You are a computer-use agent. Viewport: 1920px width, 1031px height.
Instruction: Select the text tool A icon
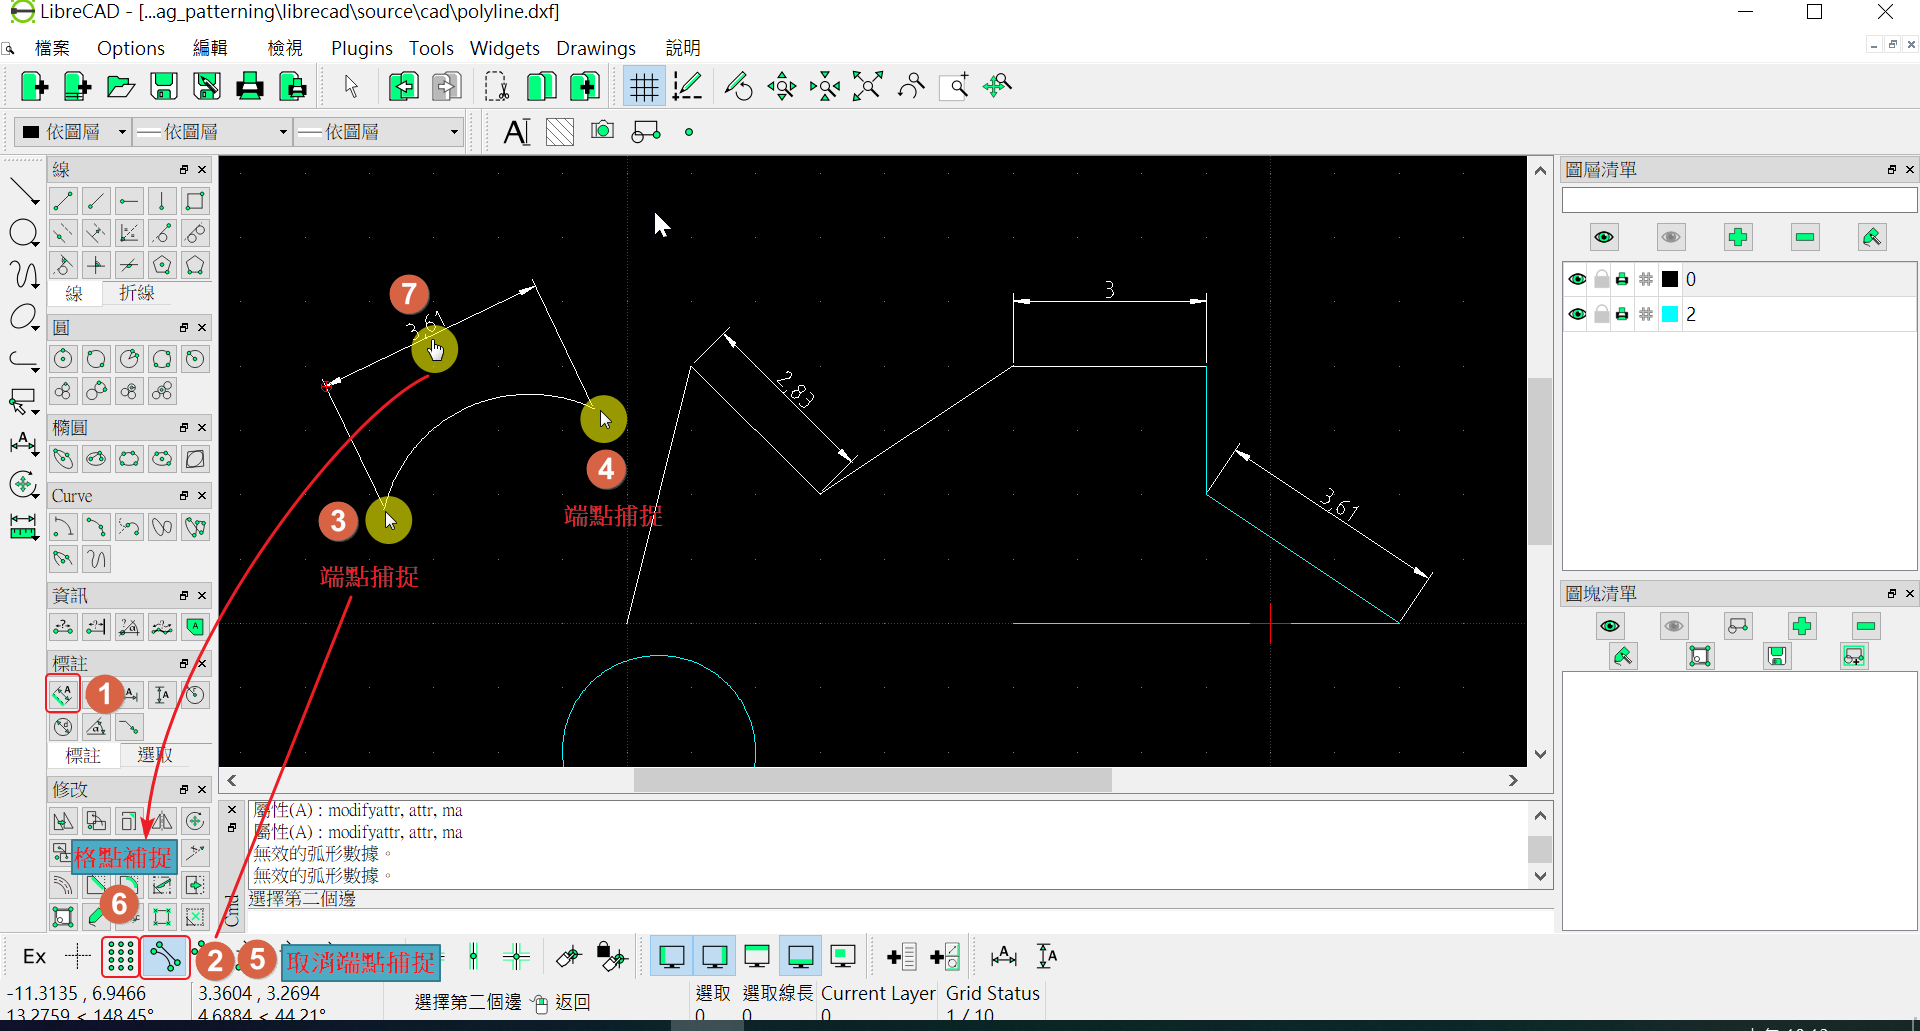517,132
